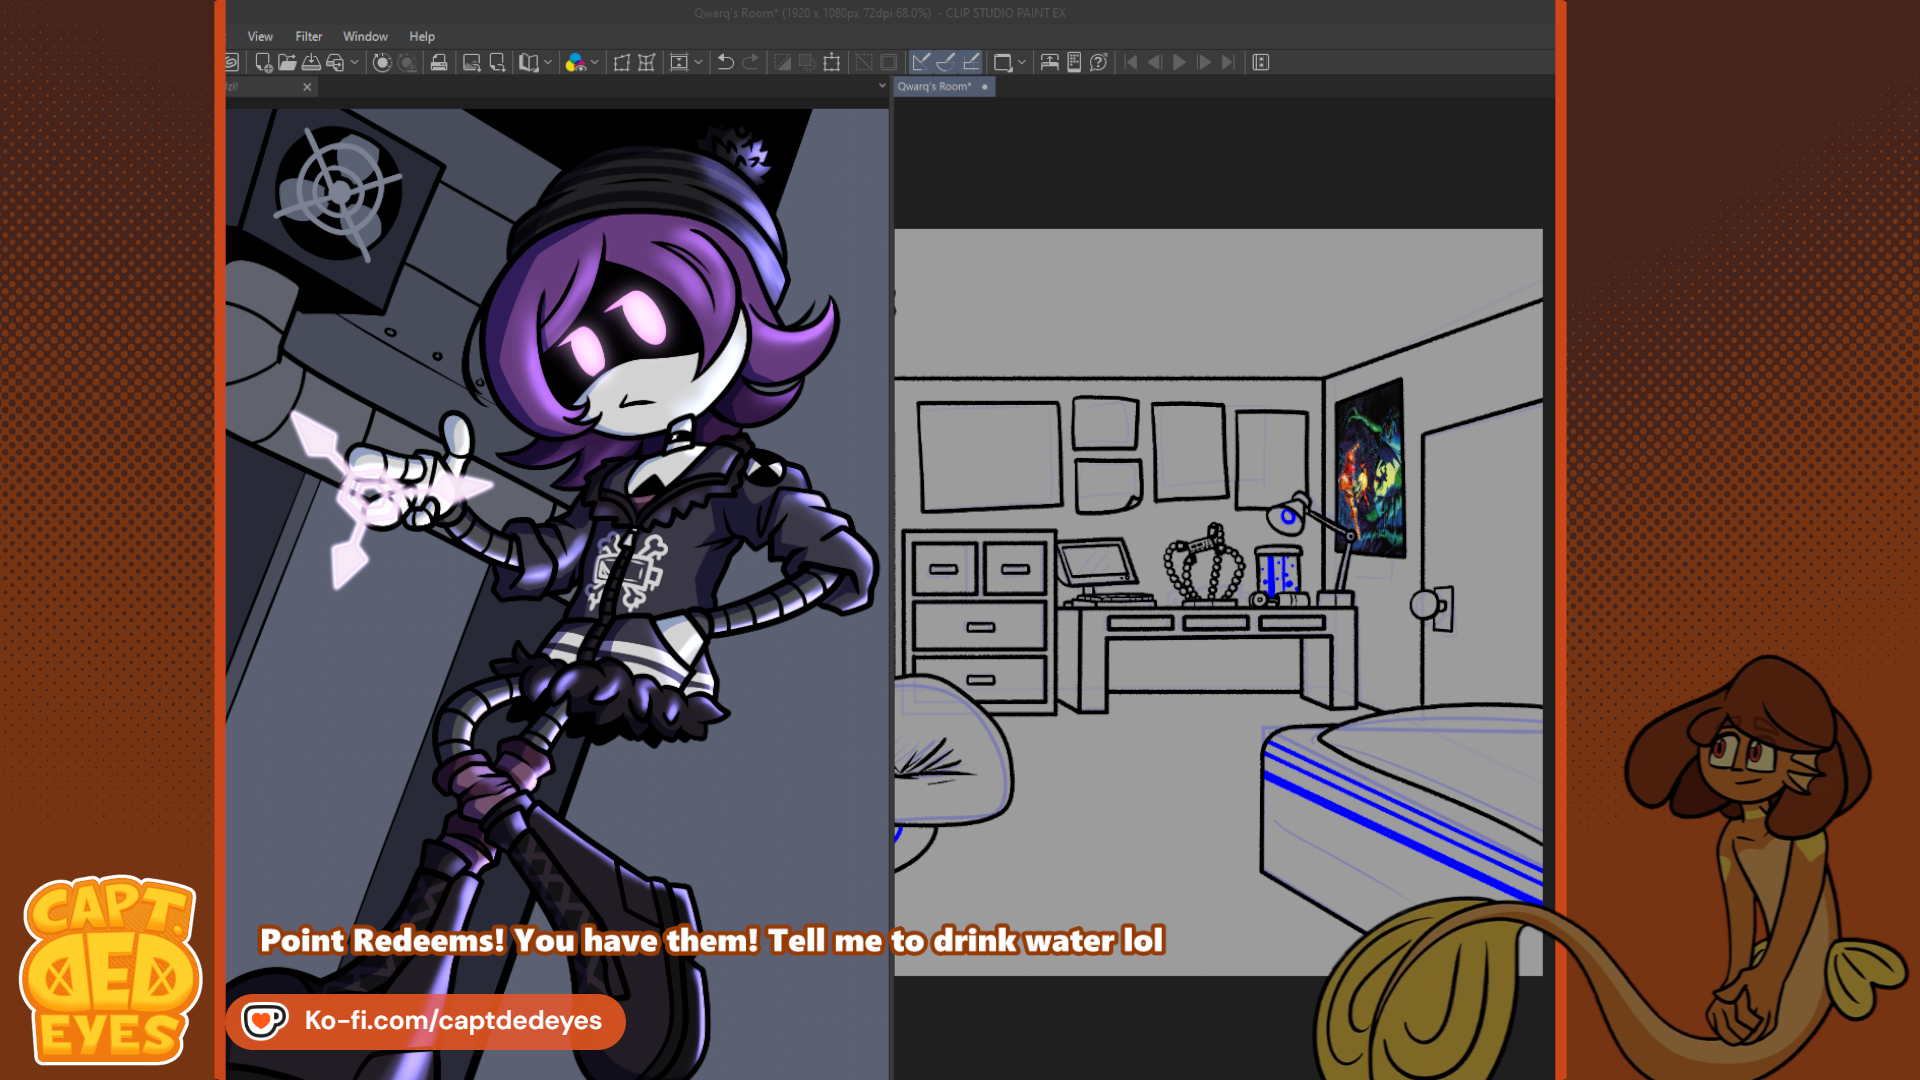Click the New document icon
Viewport: 1920px width, 1080px height.
(x=263, y=62)
